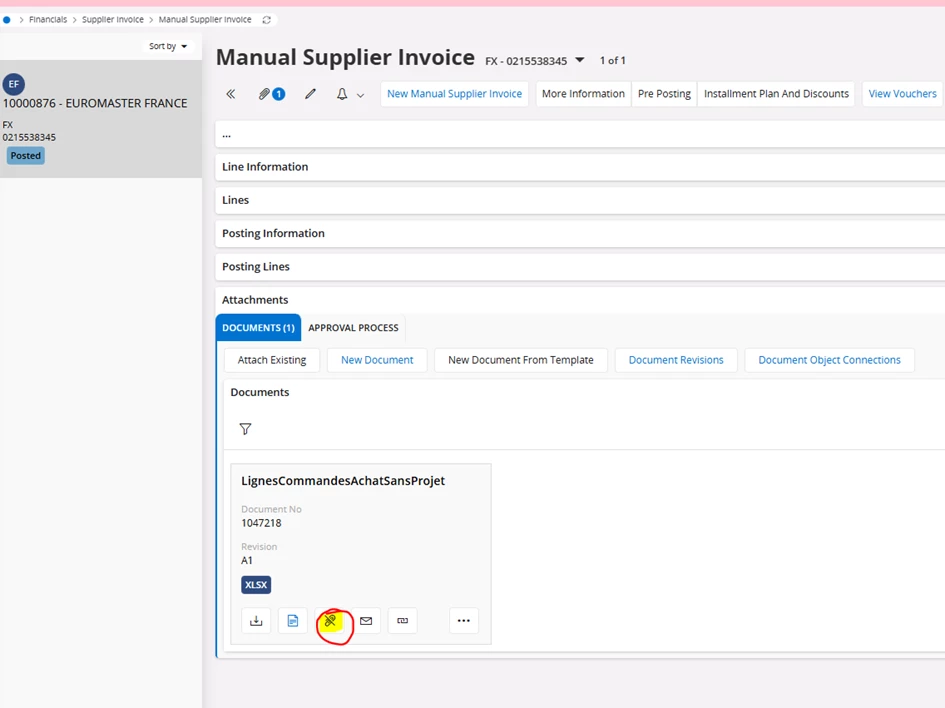The height and width of the screenshot is (708, 945).
Task: Open the FX - 0215538345 record selector dropdown
Action: click(580, 61)
